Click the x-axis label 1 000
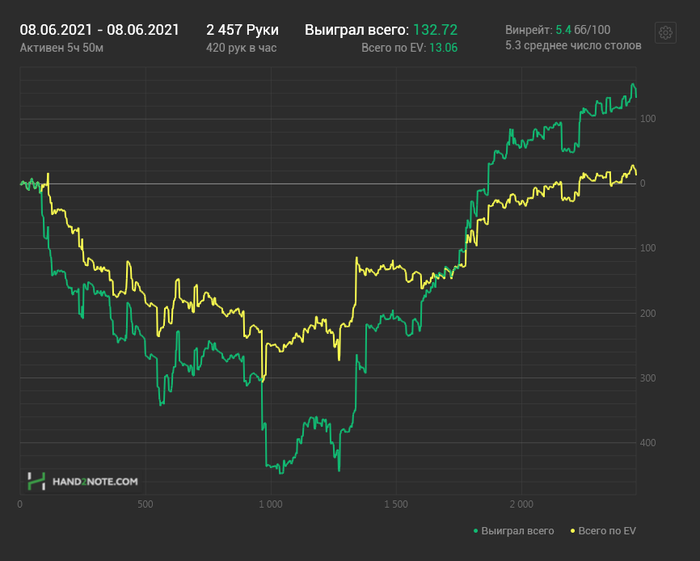This screenshot has height=561, width=700. [271, 504]
